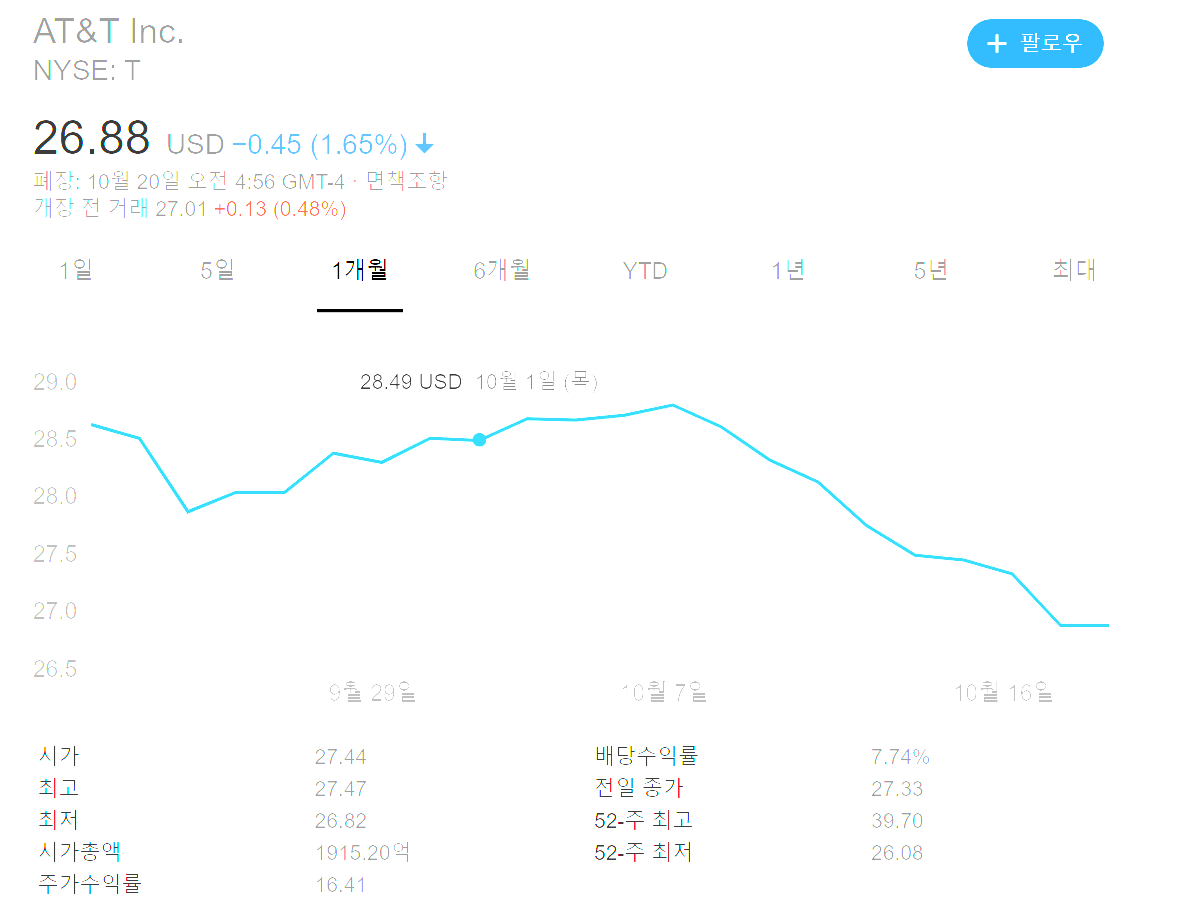Click the downward price change arrow icon
Viewport: 1196px width, 916px height.
point(424,145)
